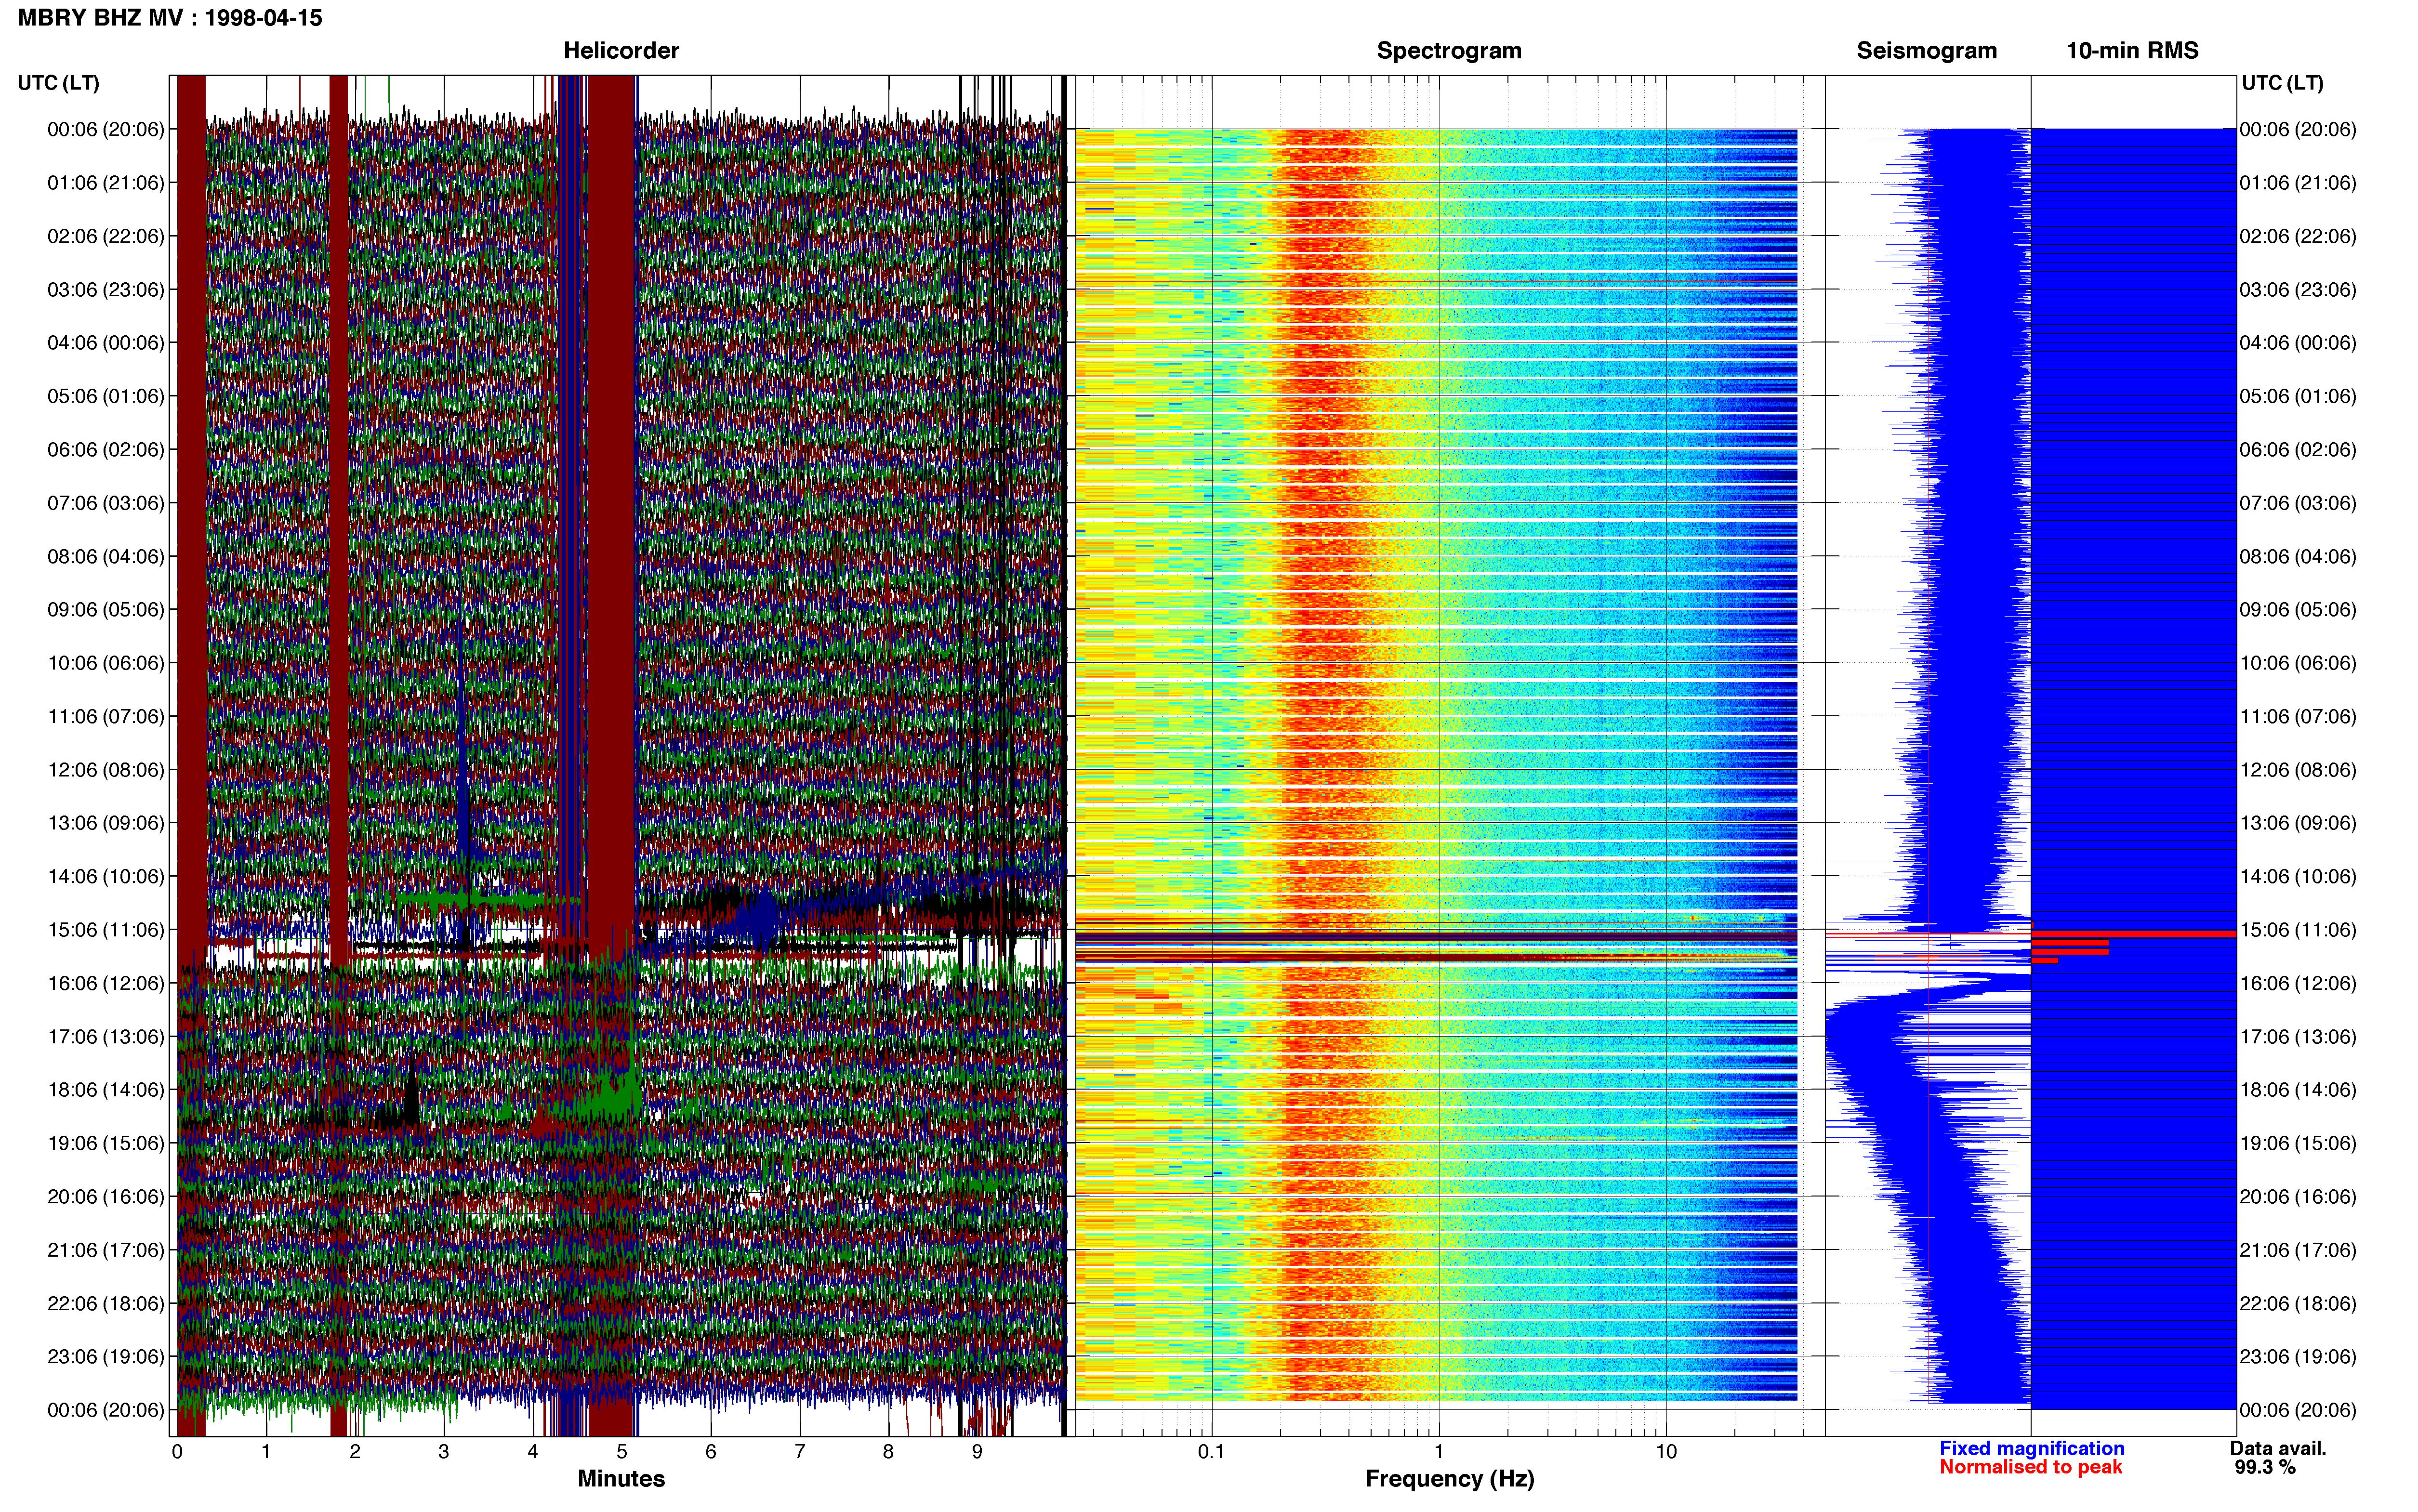Viewport: 2418px width, 1512px height.
Task: Click minute tick label 9 on helicorder axis
Action: (977, 1452)
